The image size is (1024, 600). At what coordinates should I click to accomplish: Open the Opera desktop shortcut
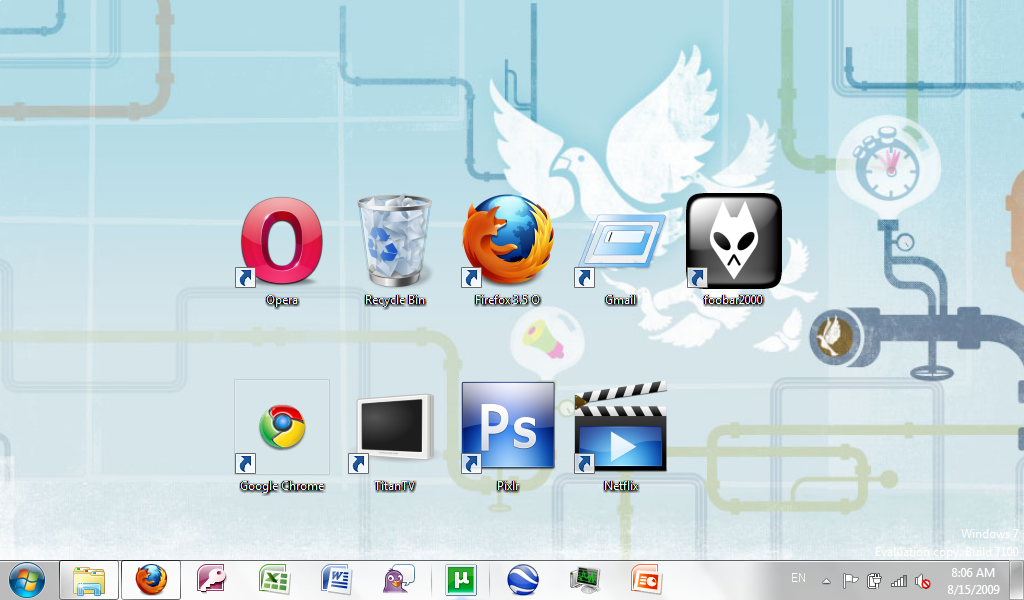281,251
